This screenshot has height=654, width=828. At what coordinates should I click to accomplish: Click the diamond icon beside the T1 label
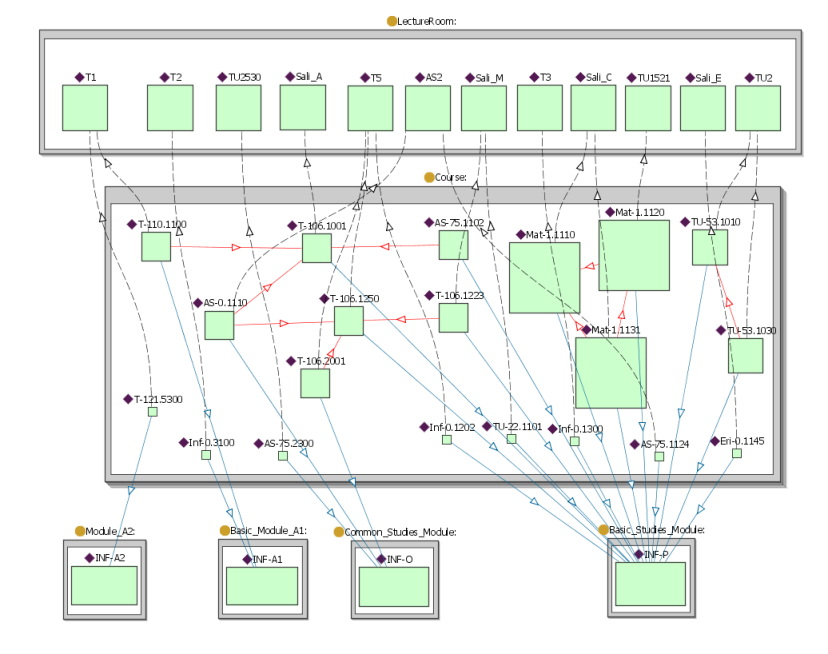tap(80, 76)
